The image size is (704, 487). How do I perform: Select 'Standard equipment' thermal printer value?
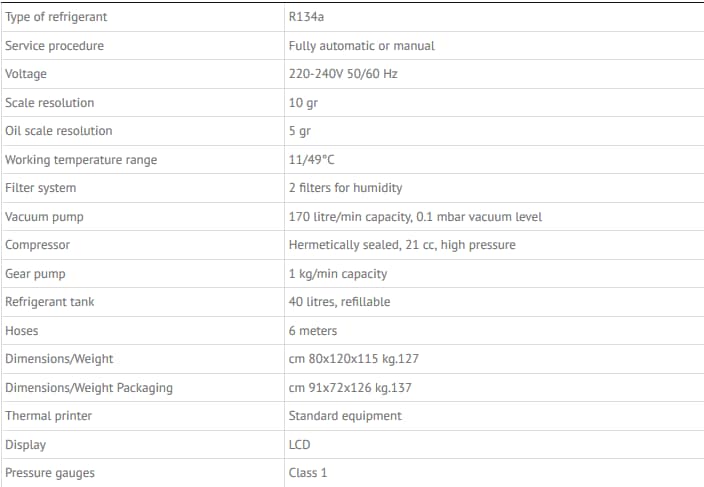345,416
